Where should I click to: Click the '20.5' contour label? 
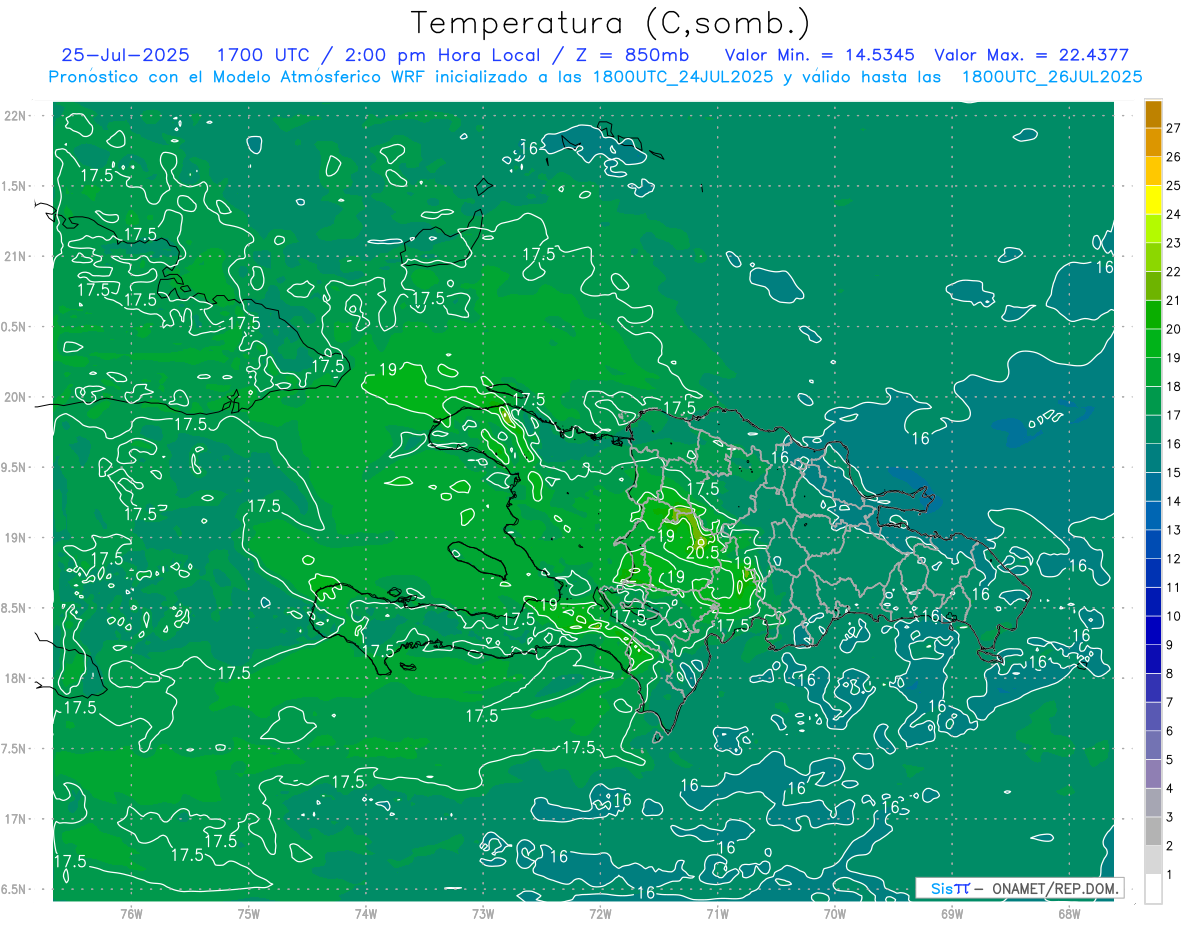click(x=703, y=552)
